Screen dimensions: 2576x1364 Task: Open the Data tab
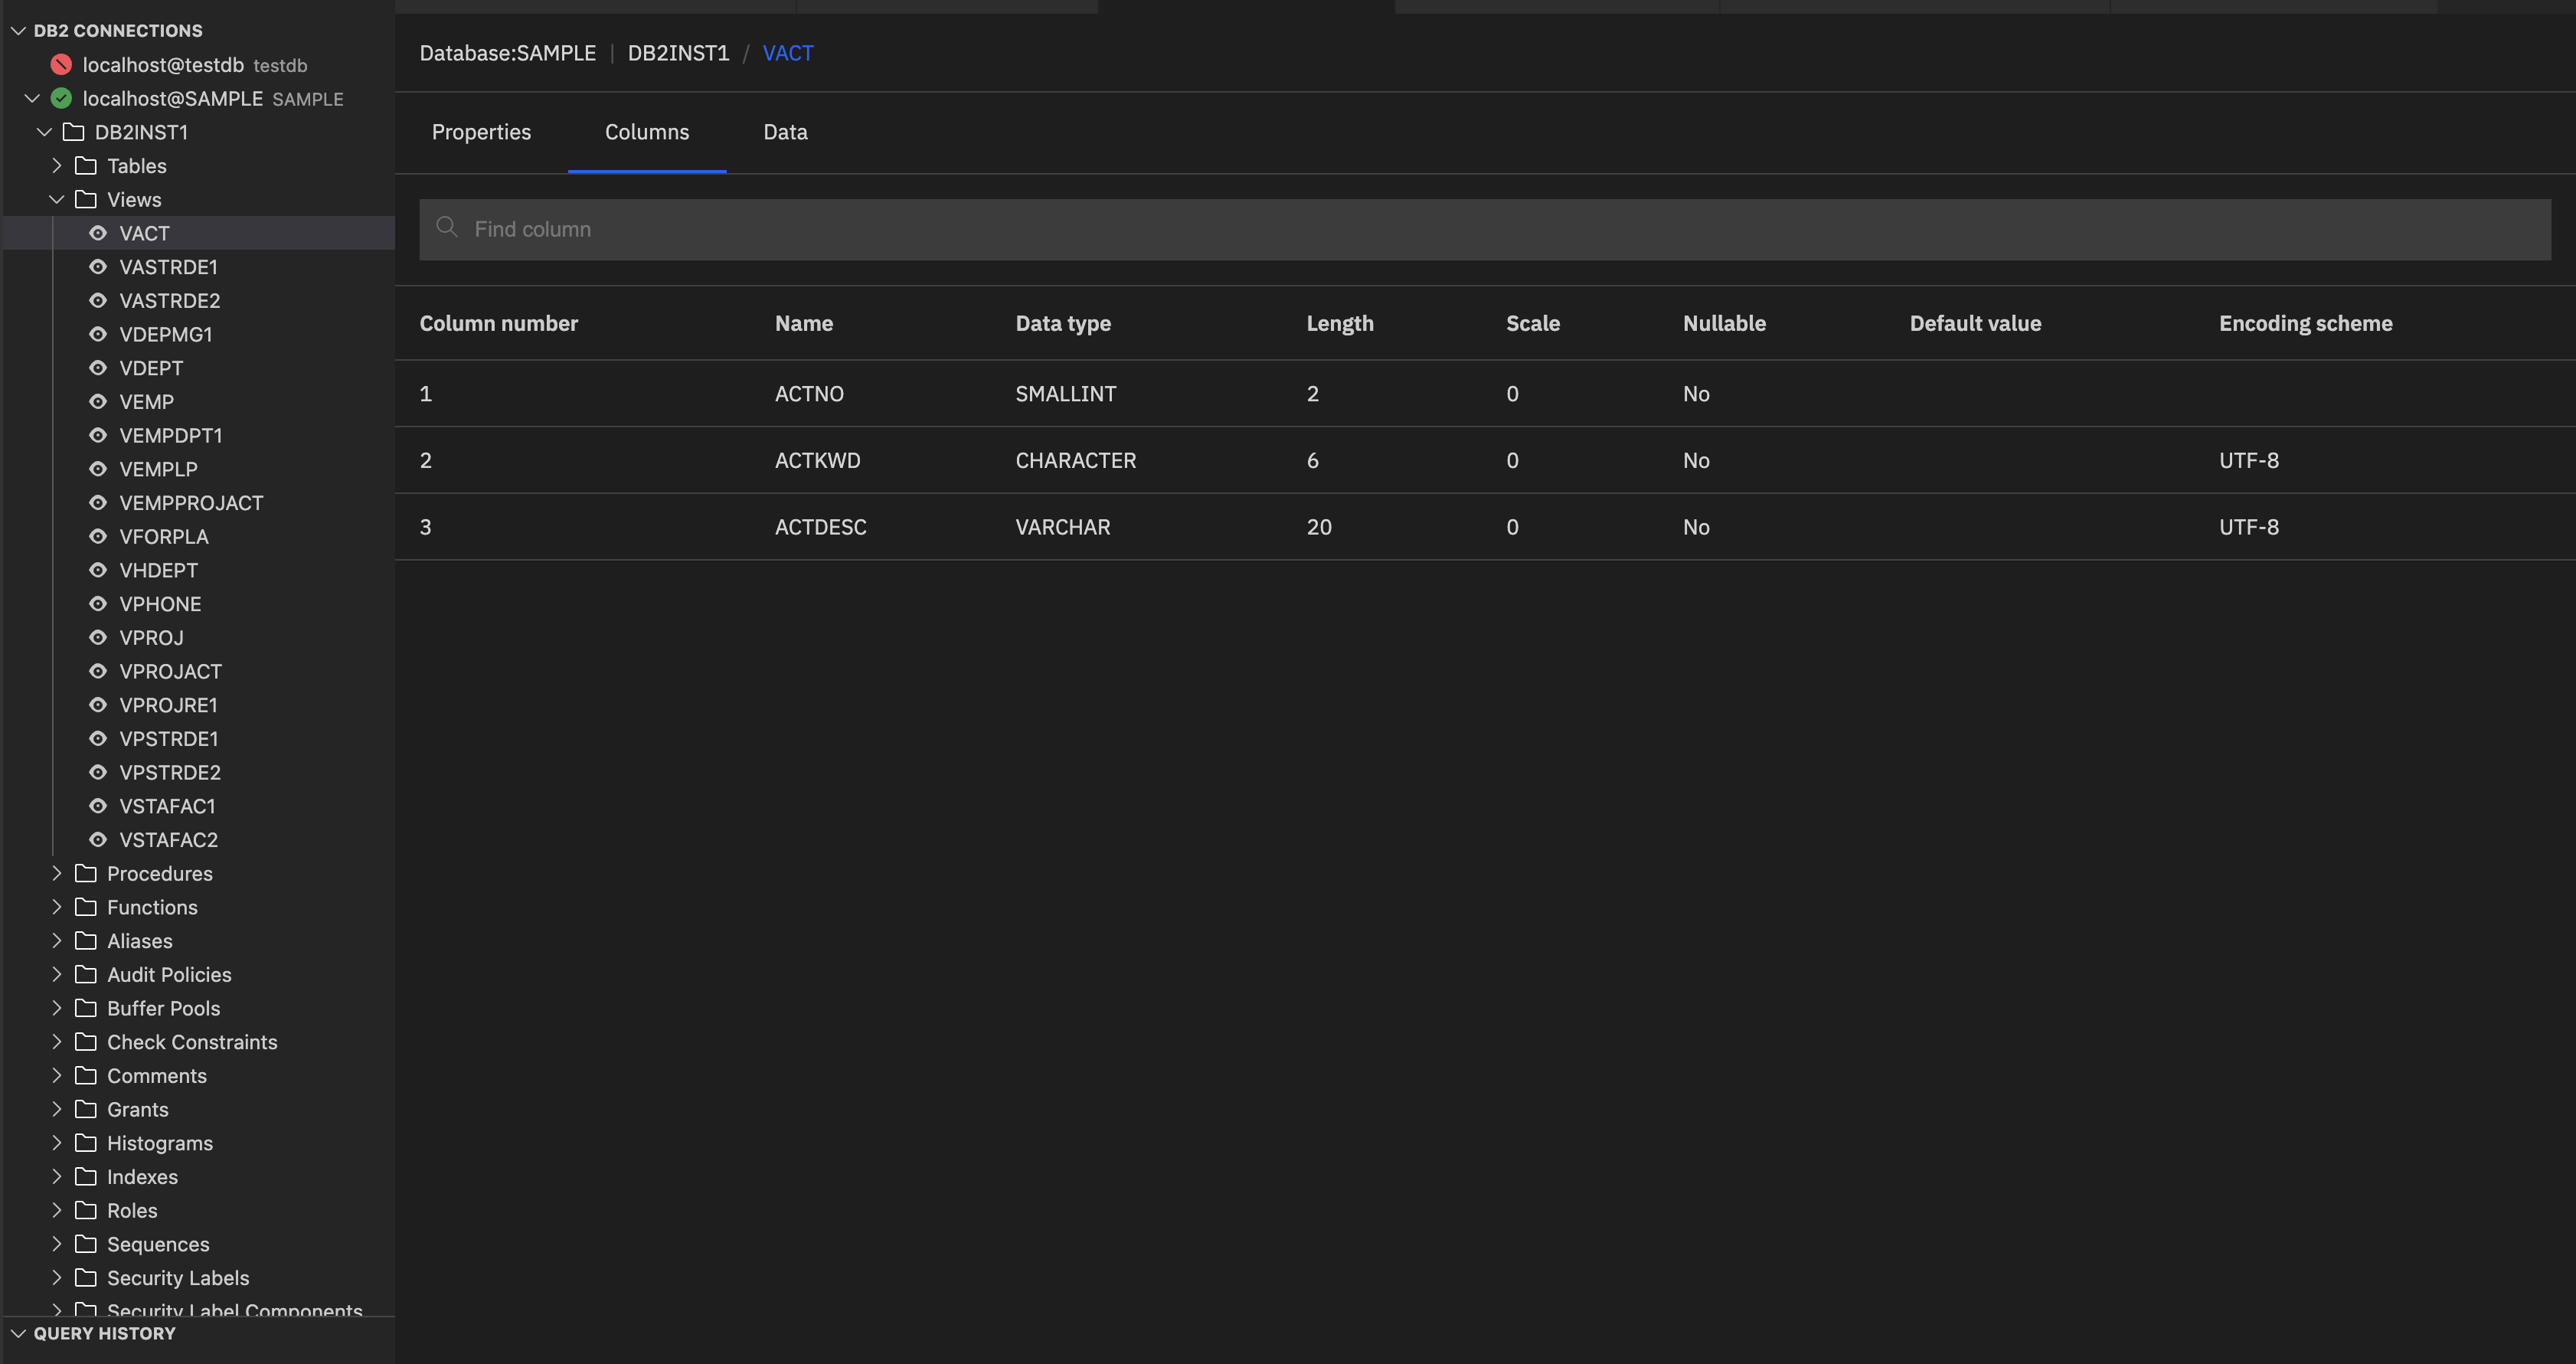[785, 132]
